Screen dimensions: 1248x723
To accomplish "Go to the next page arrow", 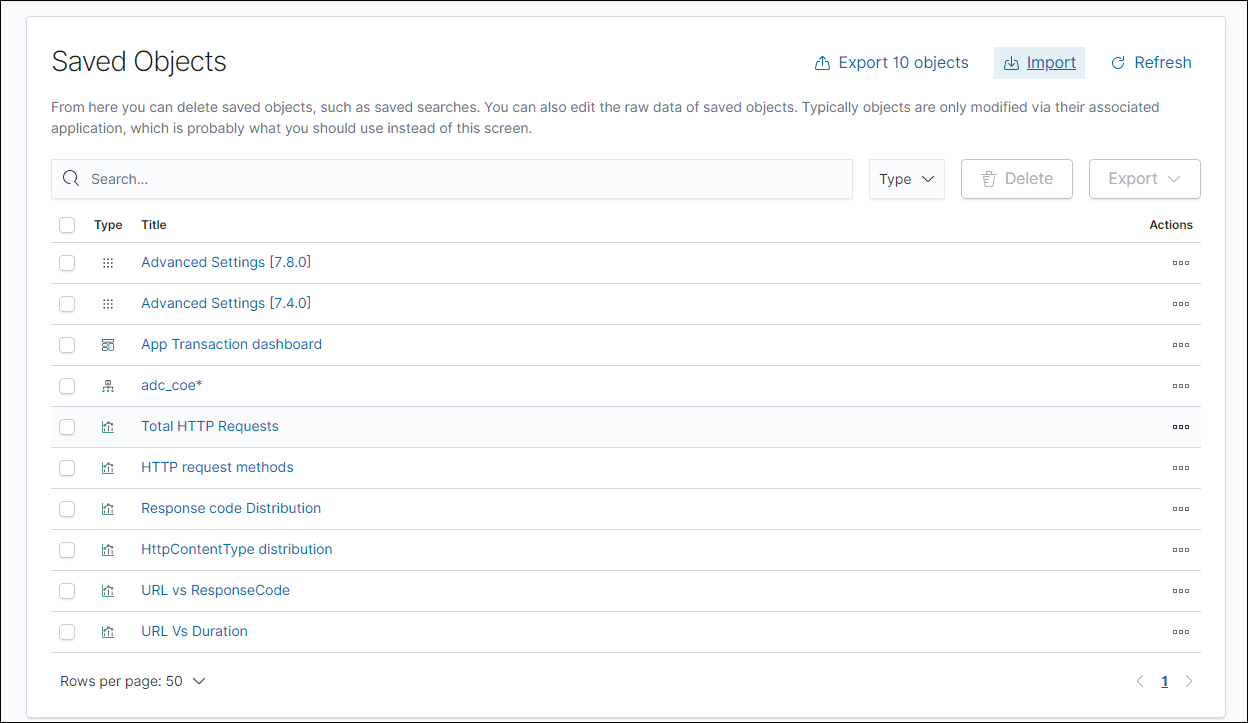I will (x=1189, y=682).
